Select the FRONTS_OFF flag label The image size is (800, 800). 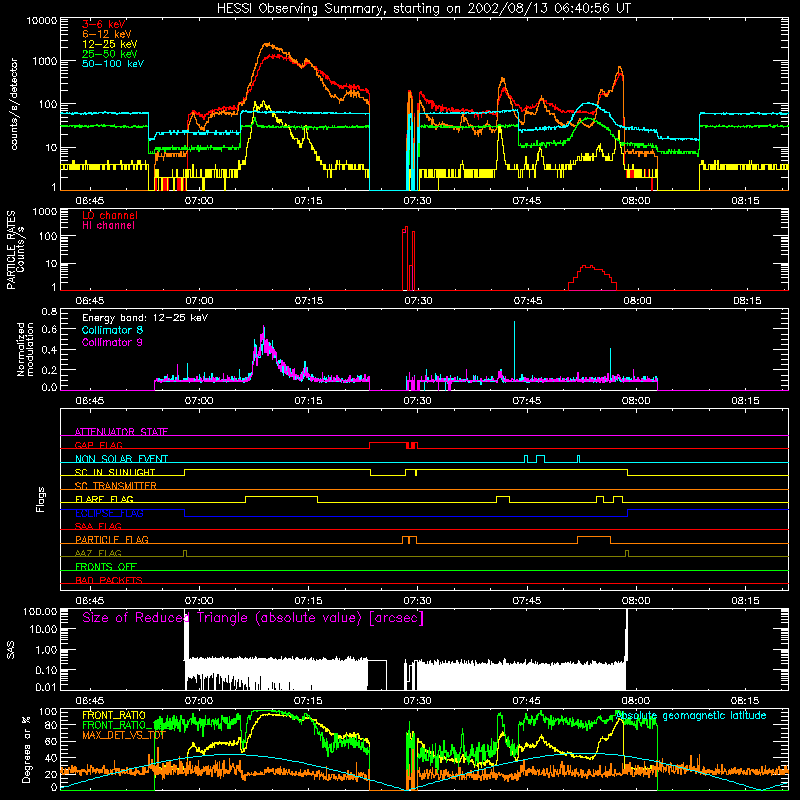click(x=106, y=566)
